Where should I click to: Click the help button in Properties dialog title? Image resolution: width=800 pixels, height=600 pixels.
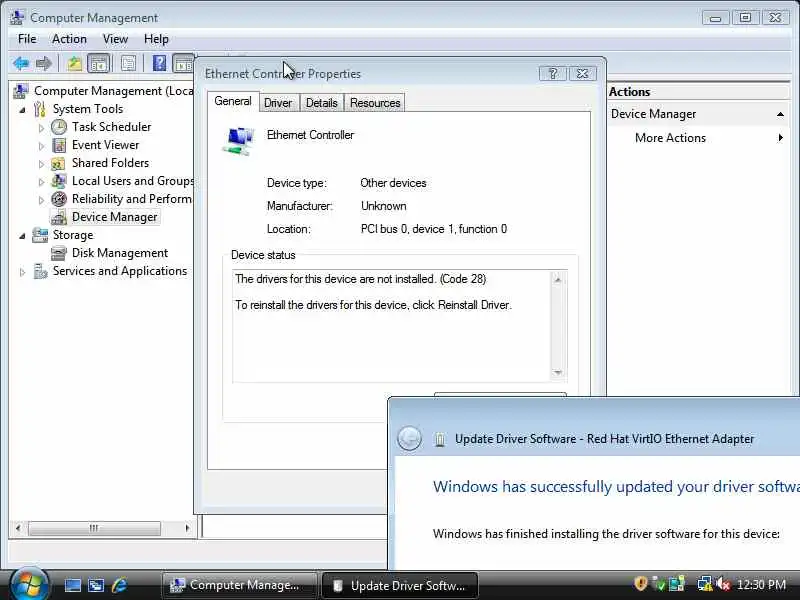553,73
